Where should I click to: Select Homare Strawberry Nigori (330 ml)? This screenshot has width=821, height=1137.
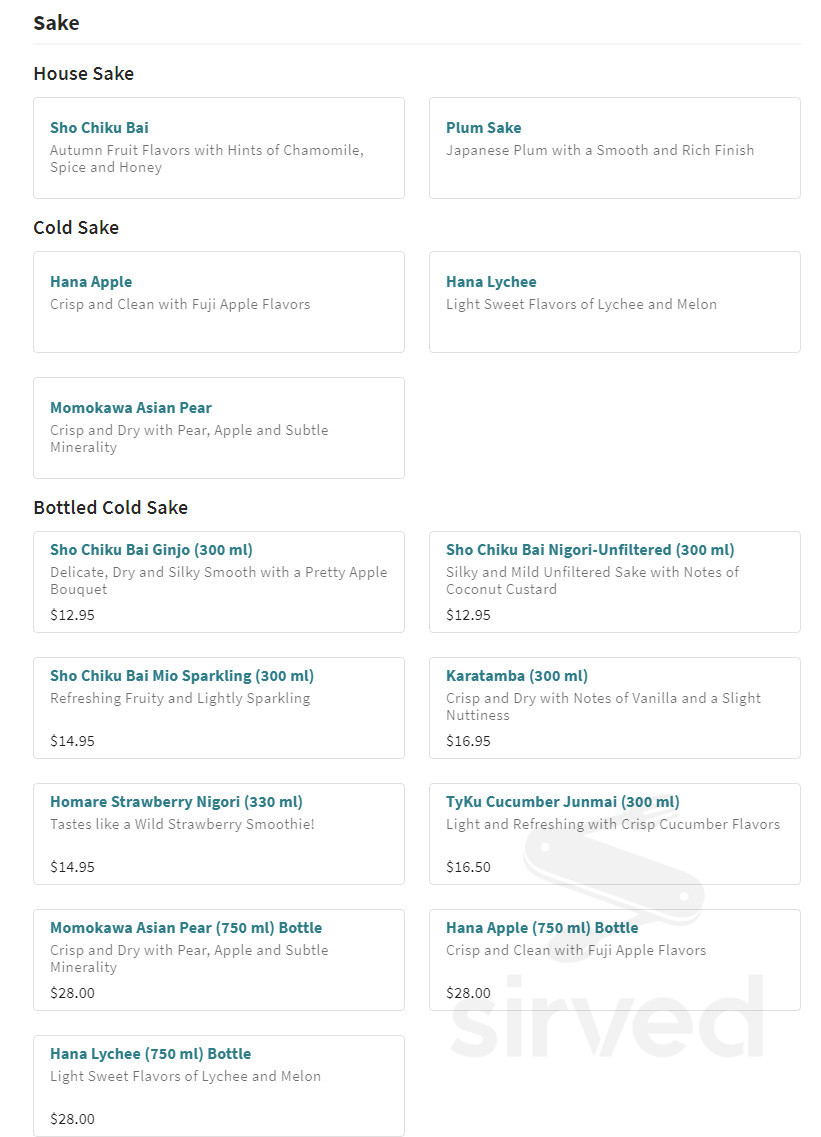click(176, 802)
